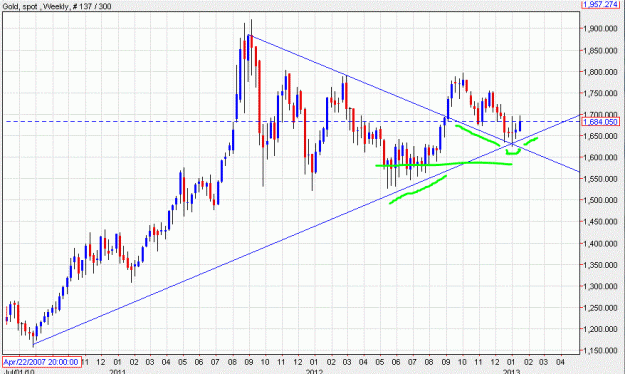Viewport: 625px width, 374px height.
Task: Click the chart title "Gold, spot , Weekly, # 137 / 300"
Action: (x=57, y=6)
